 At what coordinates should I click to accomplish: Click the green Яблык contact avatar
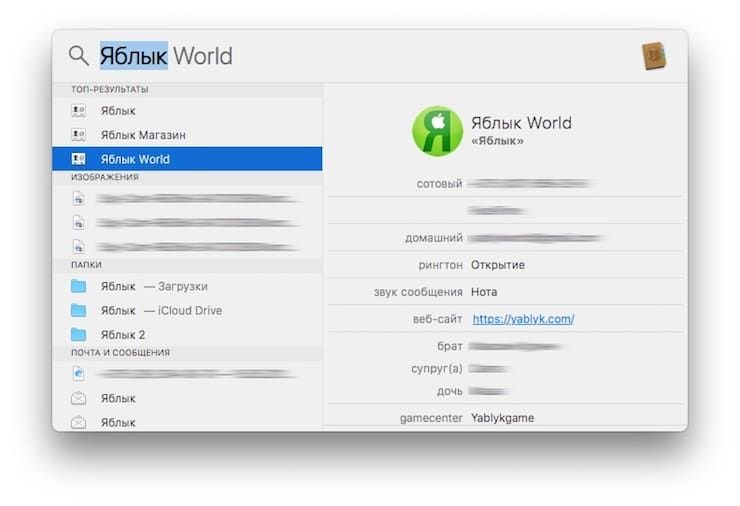pos(437,131)
